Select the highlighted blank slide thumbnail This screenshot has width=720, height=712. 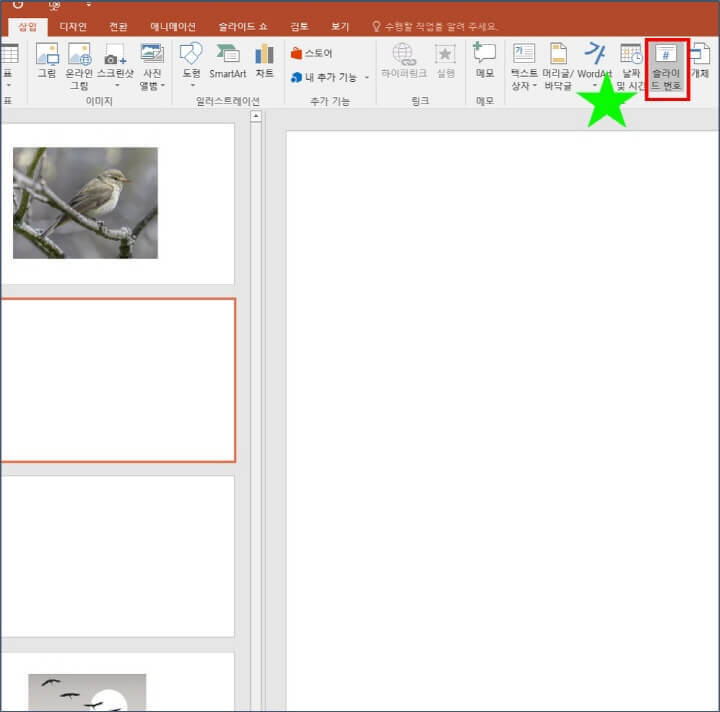pos(118,380)
